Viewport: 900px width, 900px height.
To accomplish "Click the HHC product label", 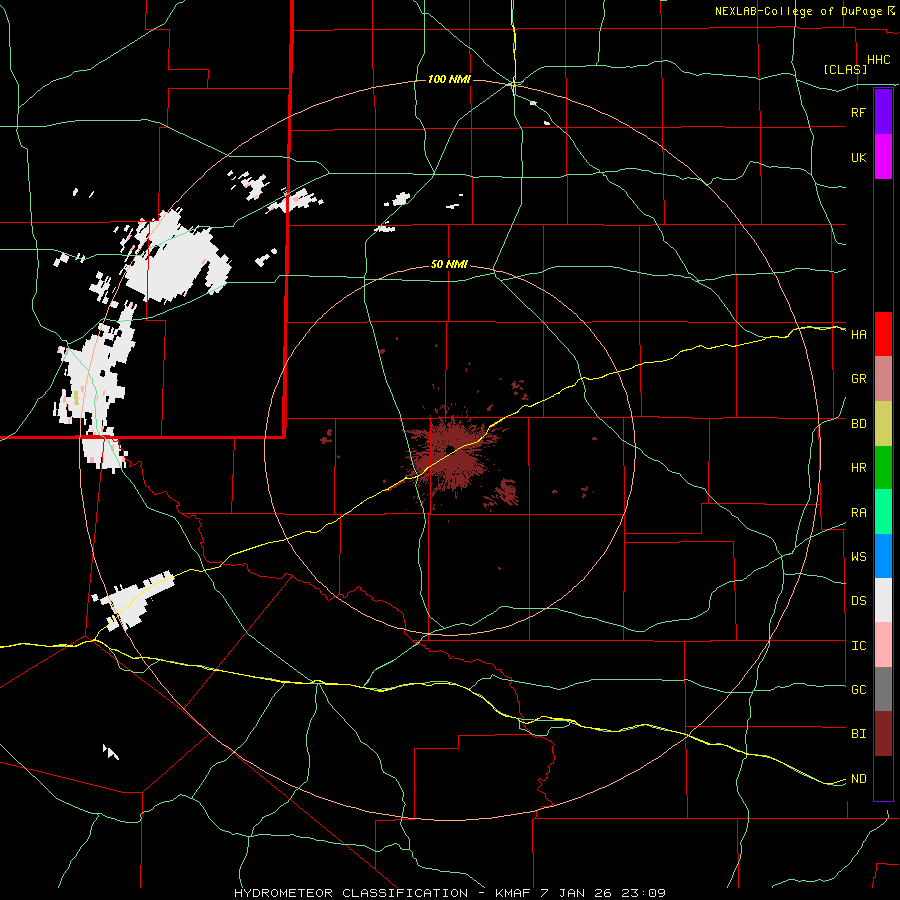I will tap(879, 60).
